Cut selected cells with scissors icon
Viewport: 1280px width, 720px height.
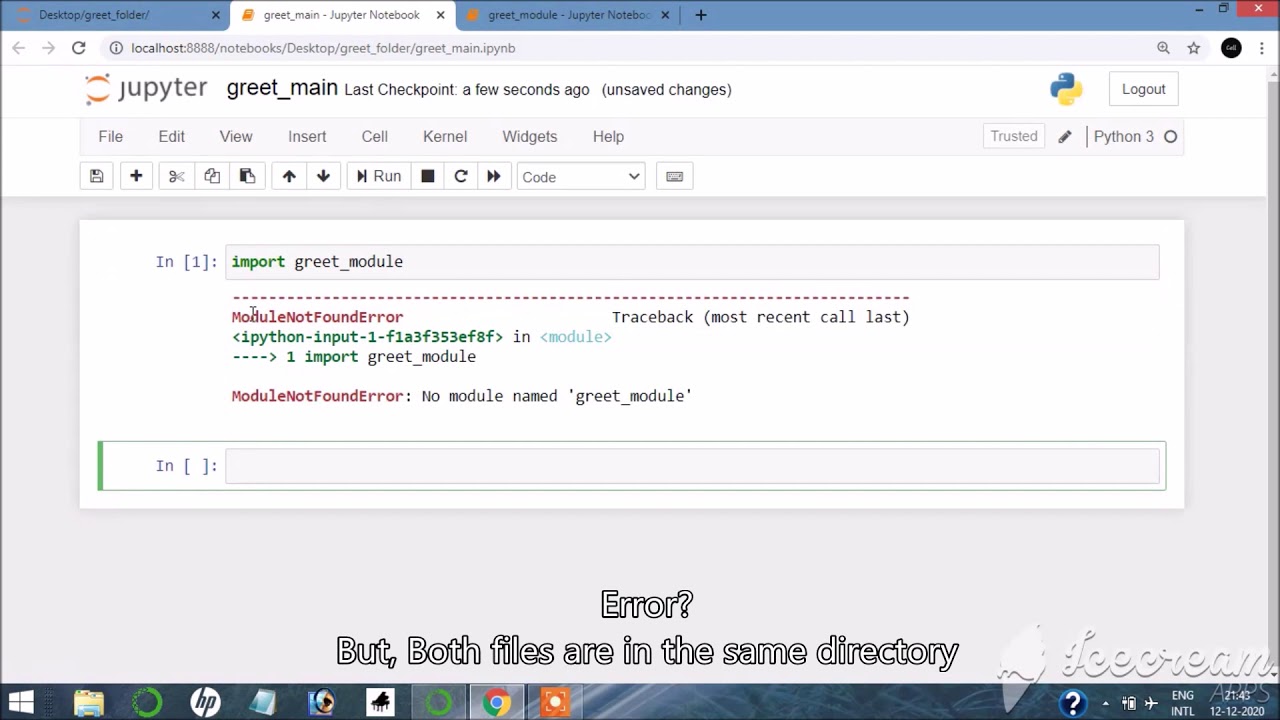(x=177, y=177)
